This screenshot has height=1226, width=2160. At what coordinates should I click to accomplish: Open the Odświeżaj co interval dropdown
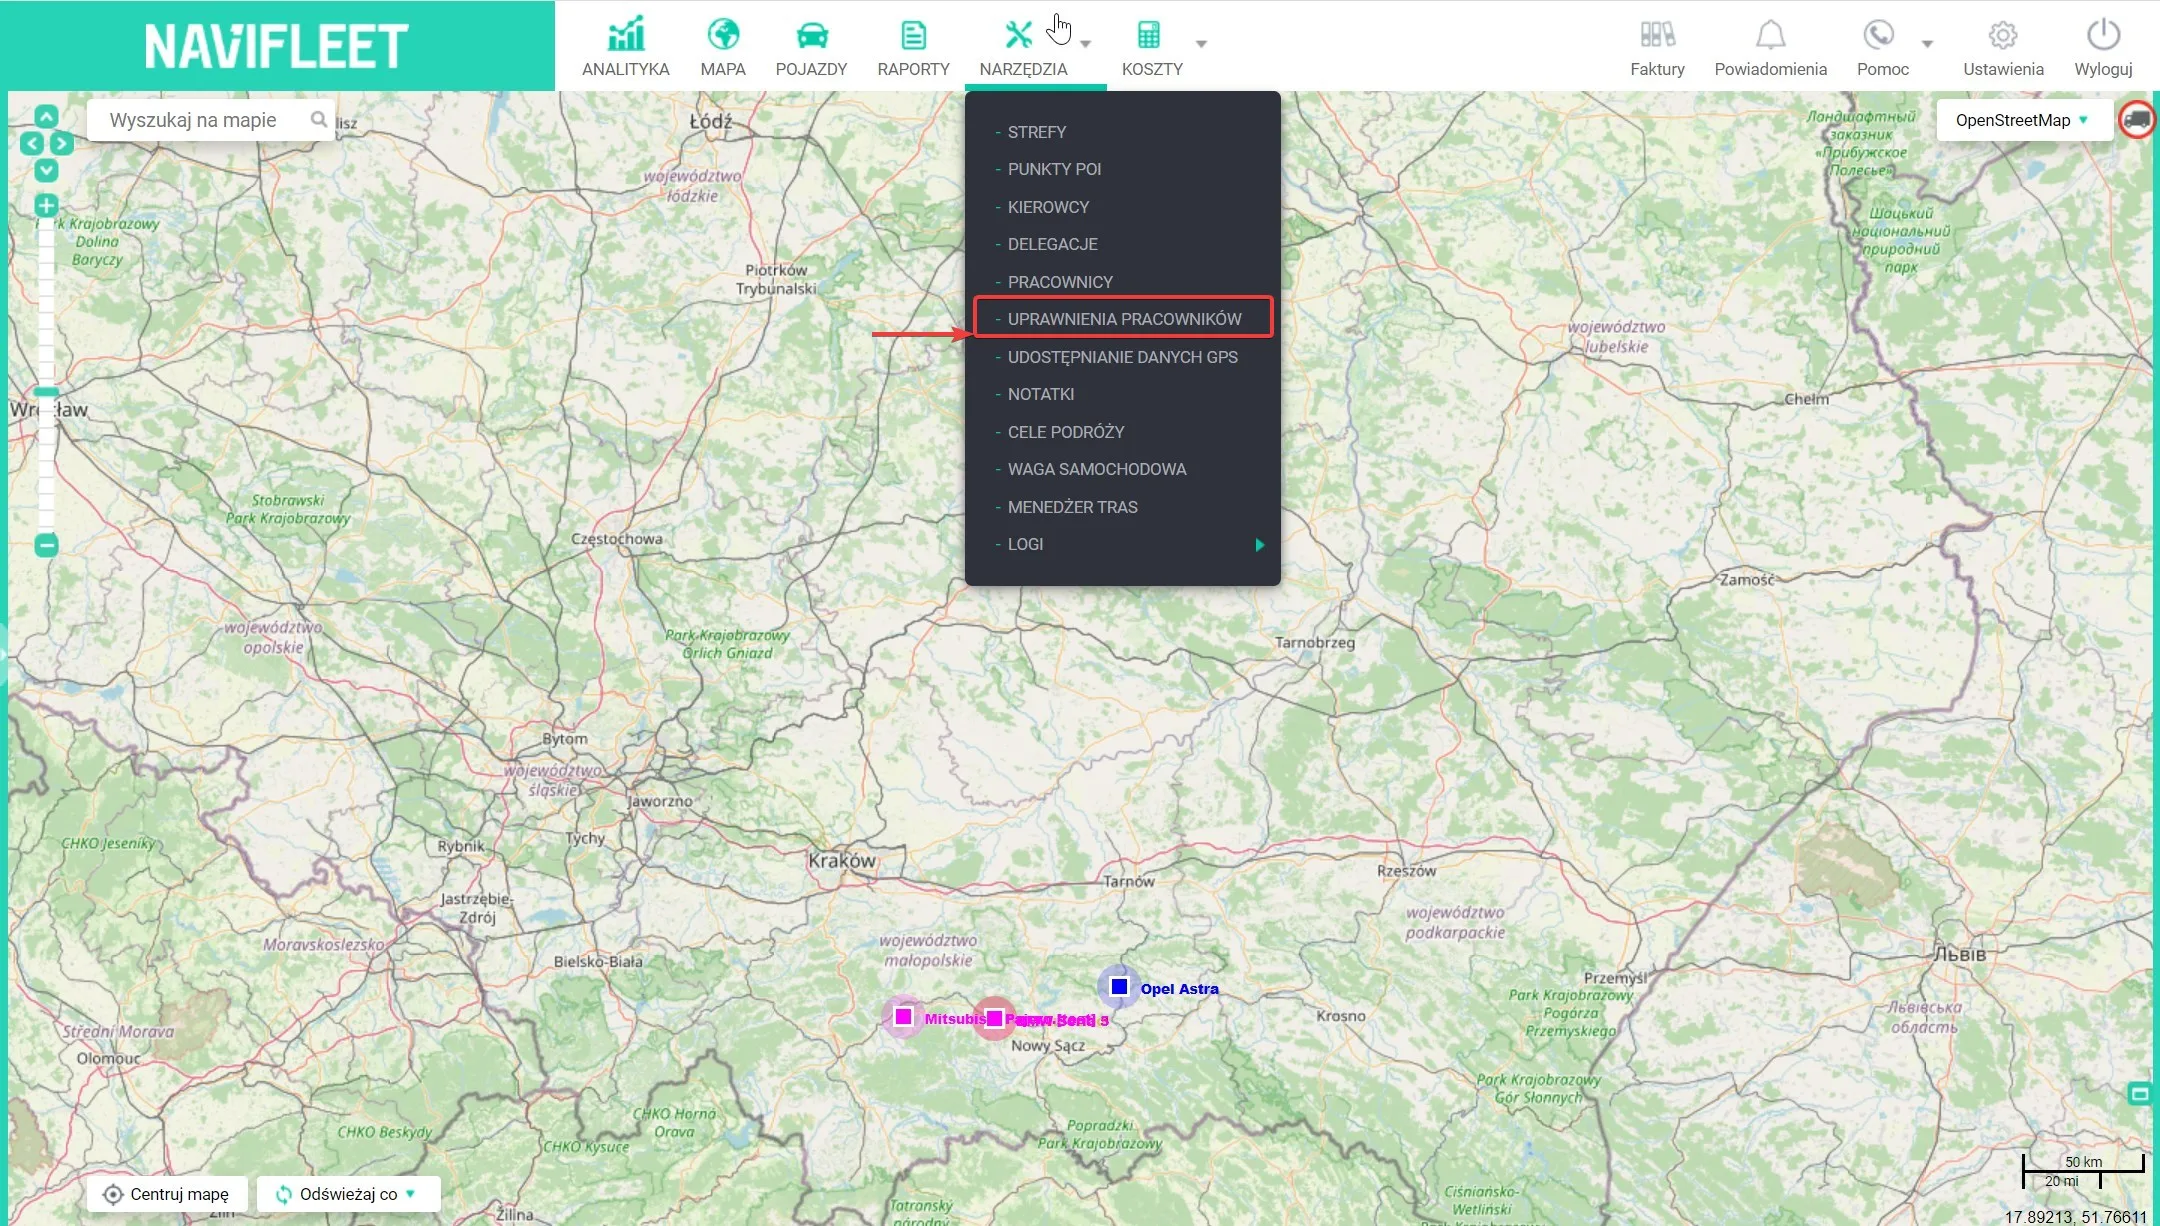pos(348,1194)
